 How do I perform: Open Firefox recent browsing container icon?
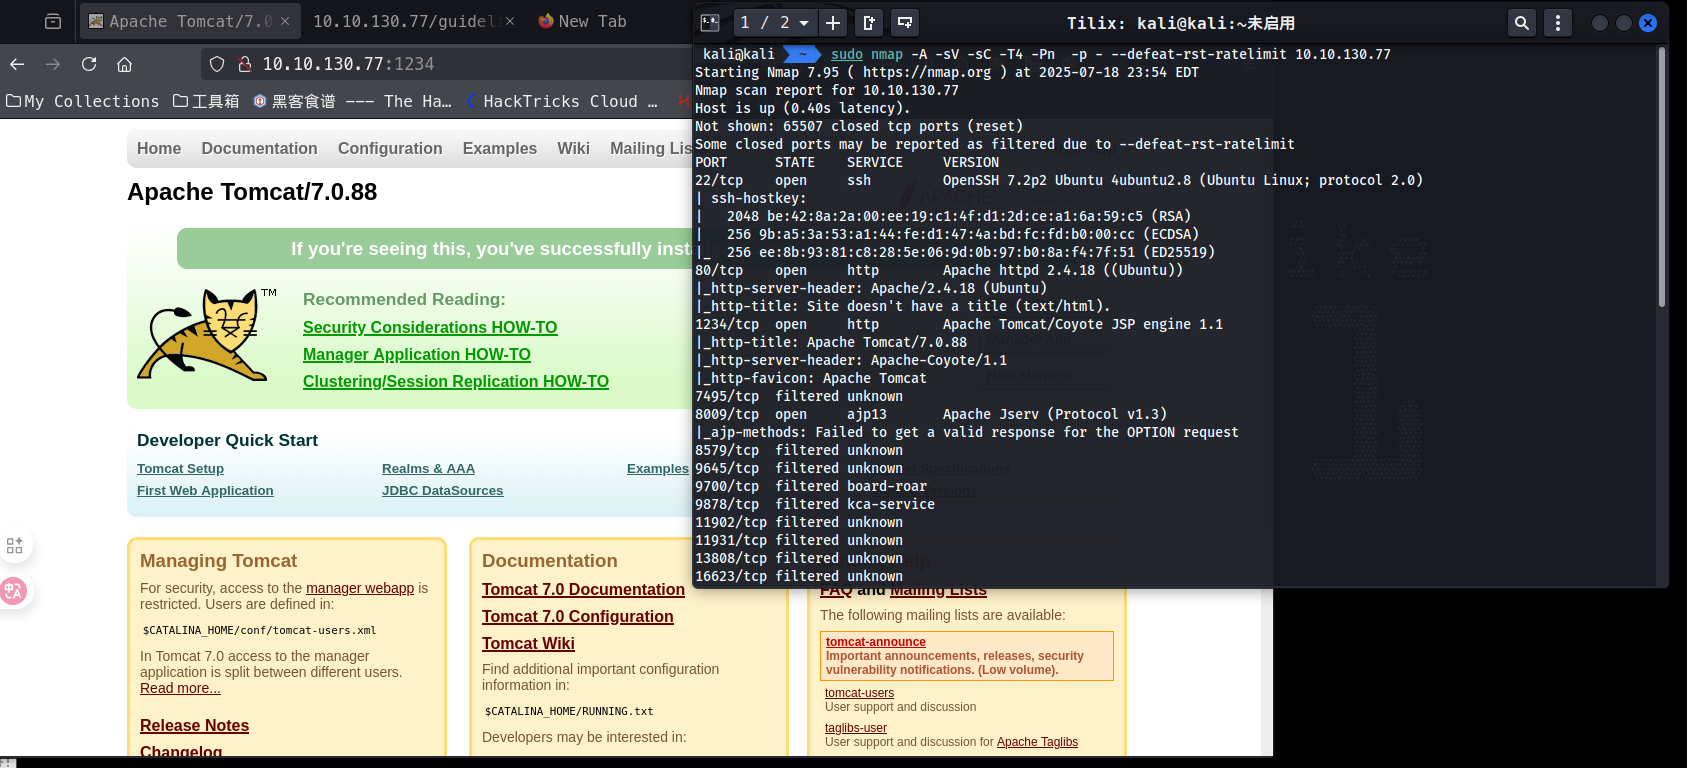pos(53,21)
